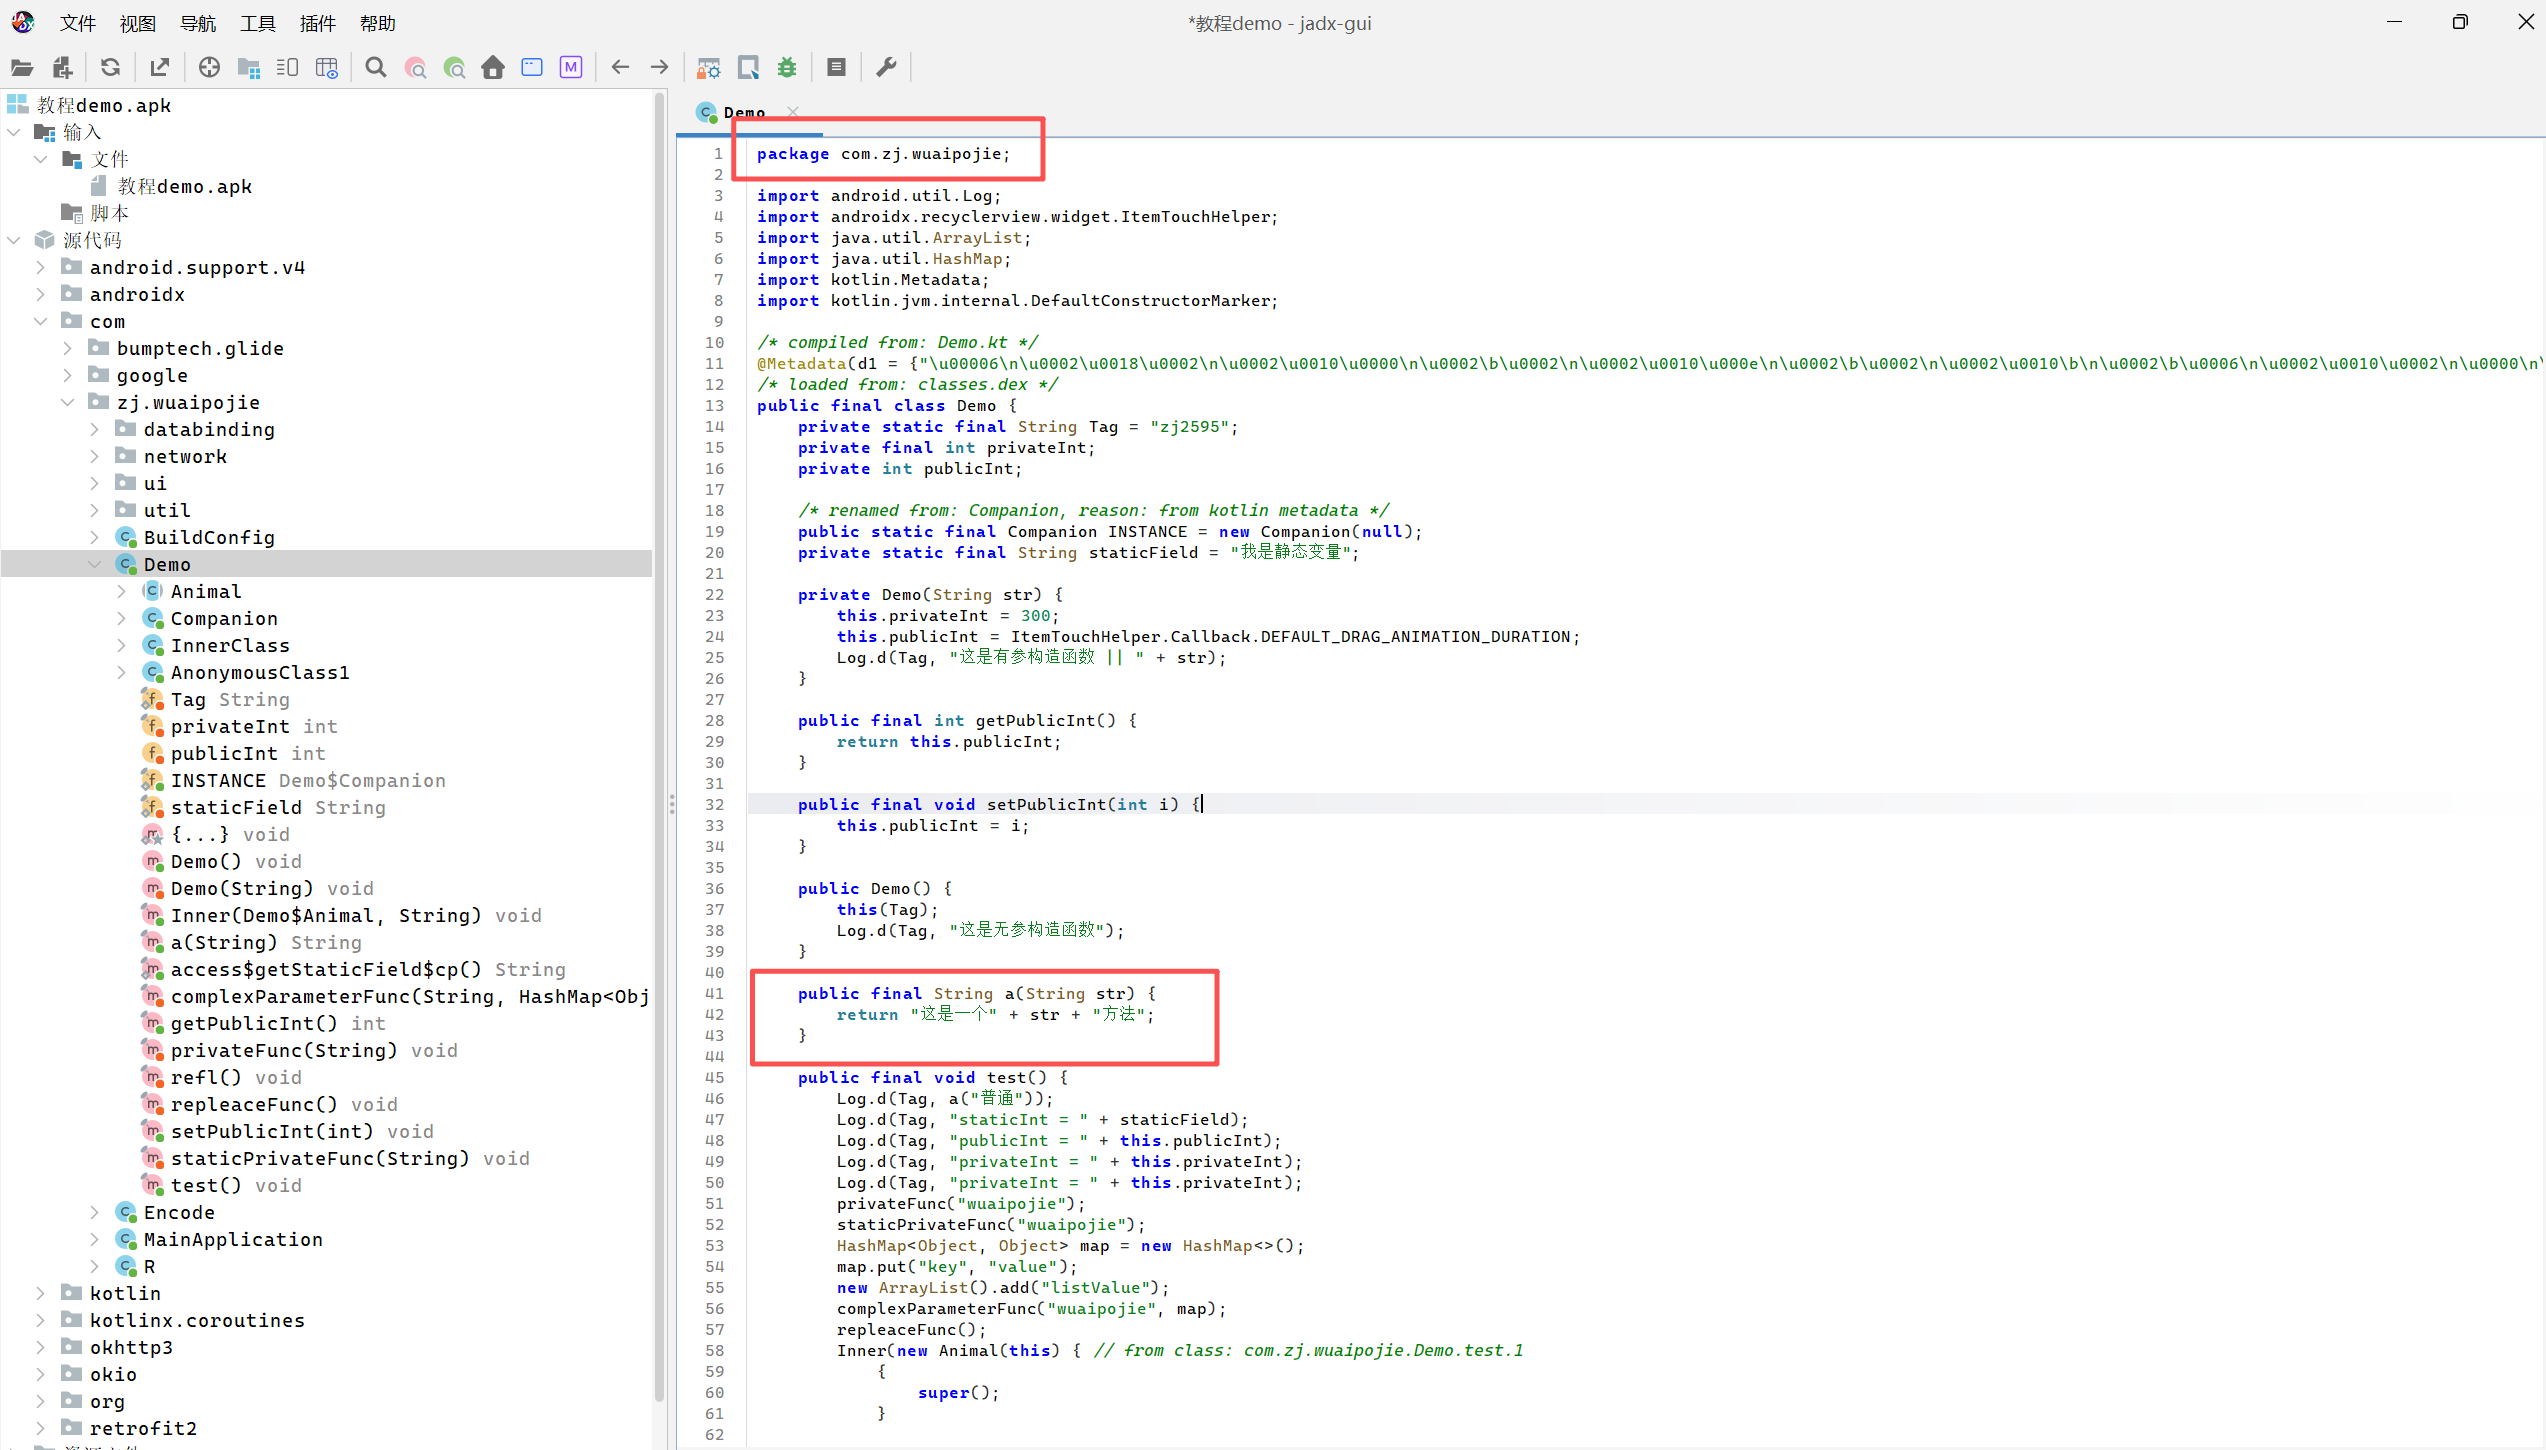Select the test() method in tree

point(205,1185)
